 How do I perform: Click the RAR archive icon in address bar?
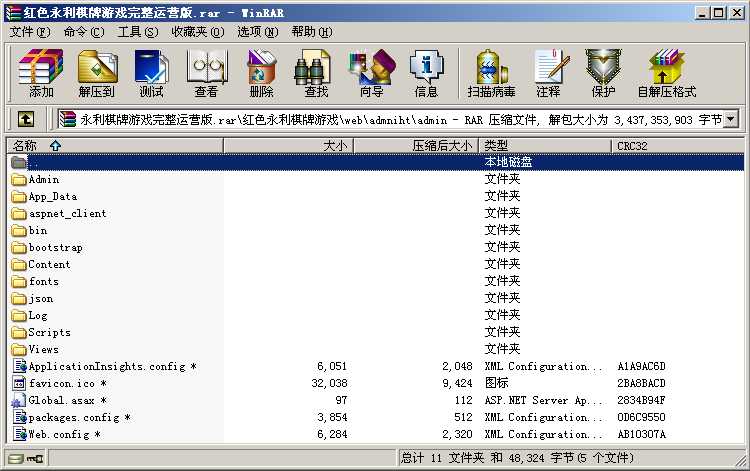click(x=67, y=119)
